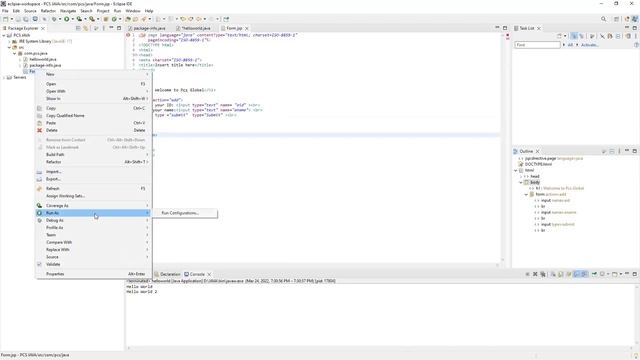Select input name=aname in Outline
640x360 pixels.
[558, 213]
